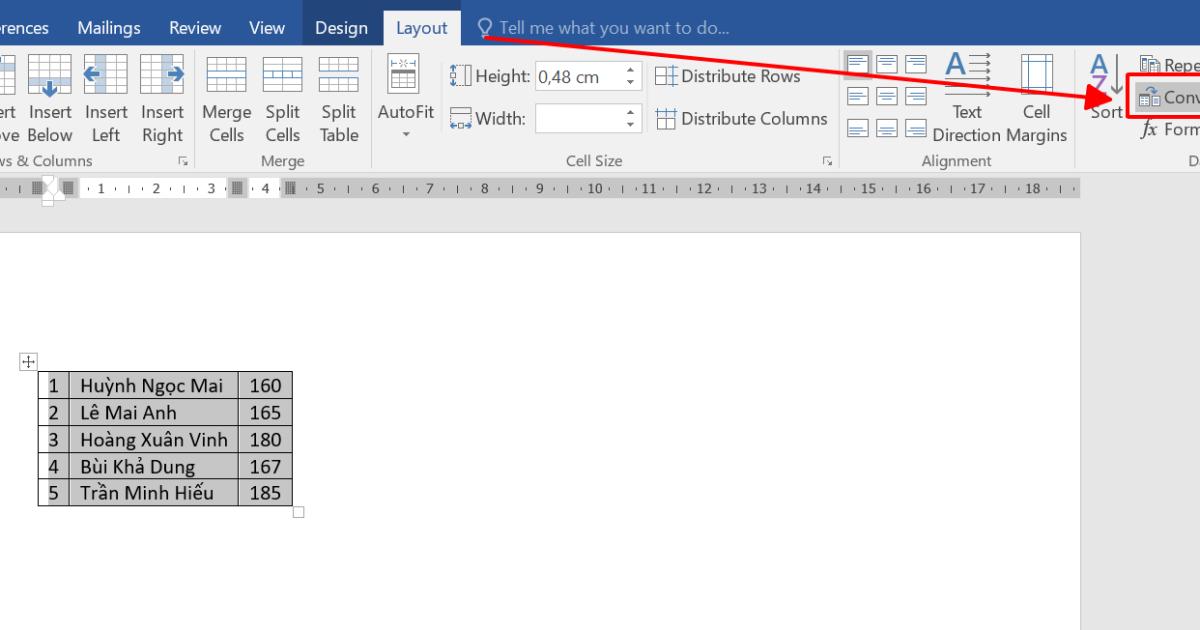
Task: Select the Layout tab
Action: [422, 28]
